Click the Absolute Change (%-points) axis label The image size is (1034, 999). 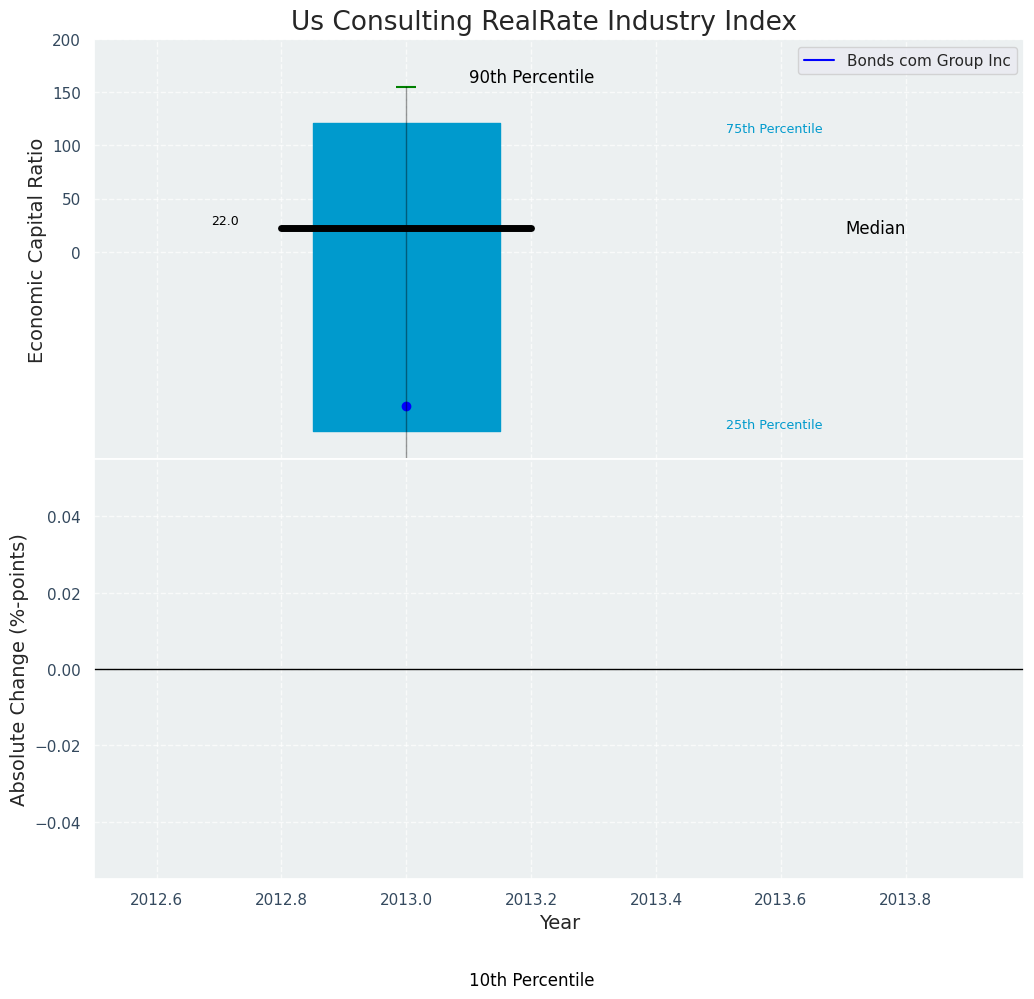[19, 669]
